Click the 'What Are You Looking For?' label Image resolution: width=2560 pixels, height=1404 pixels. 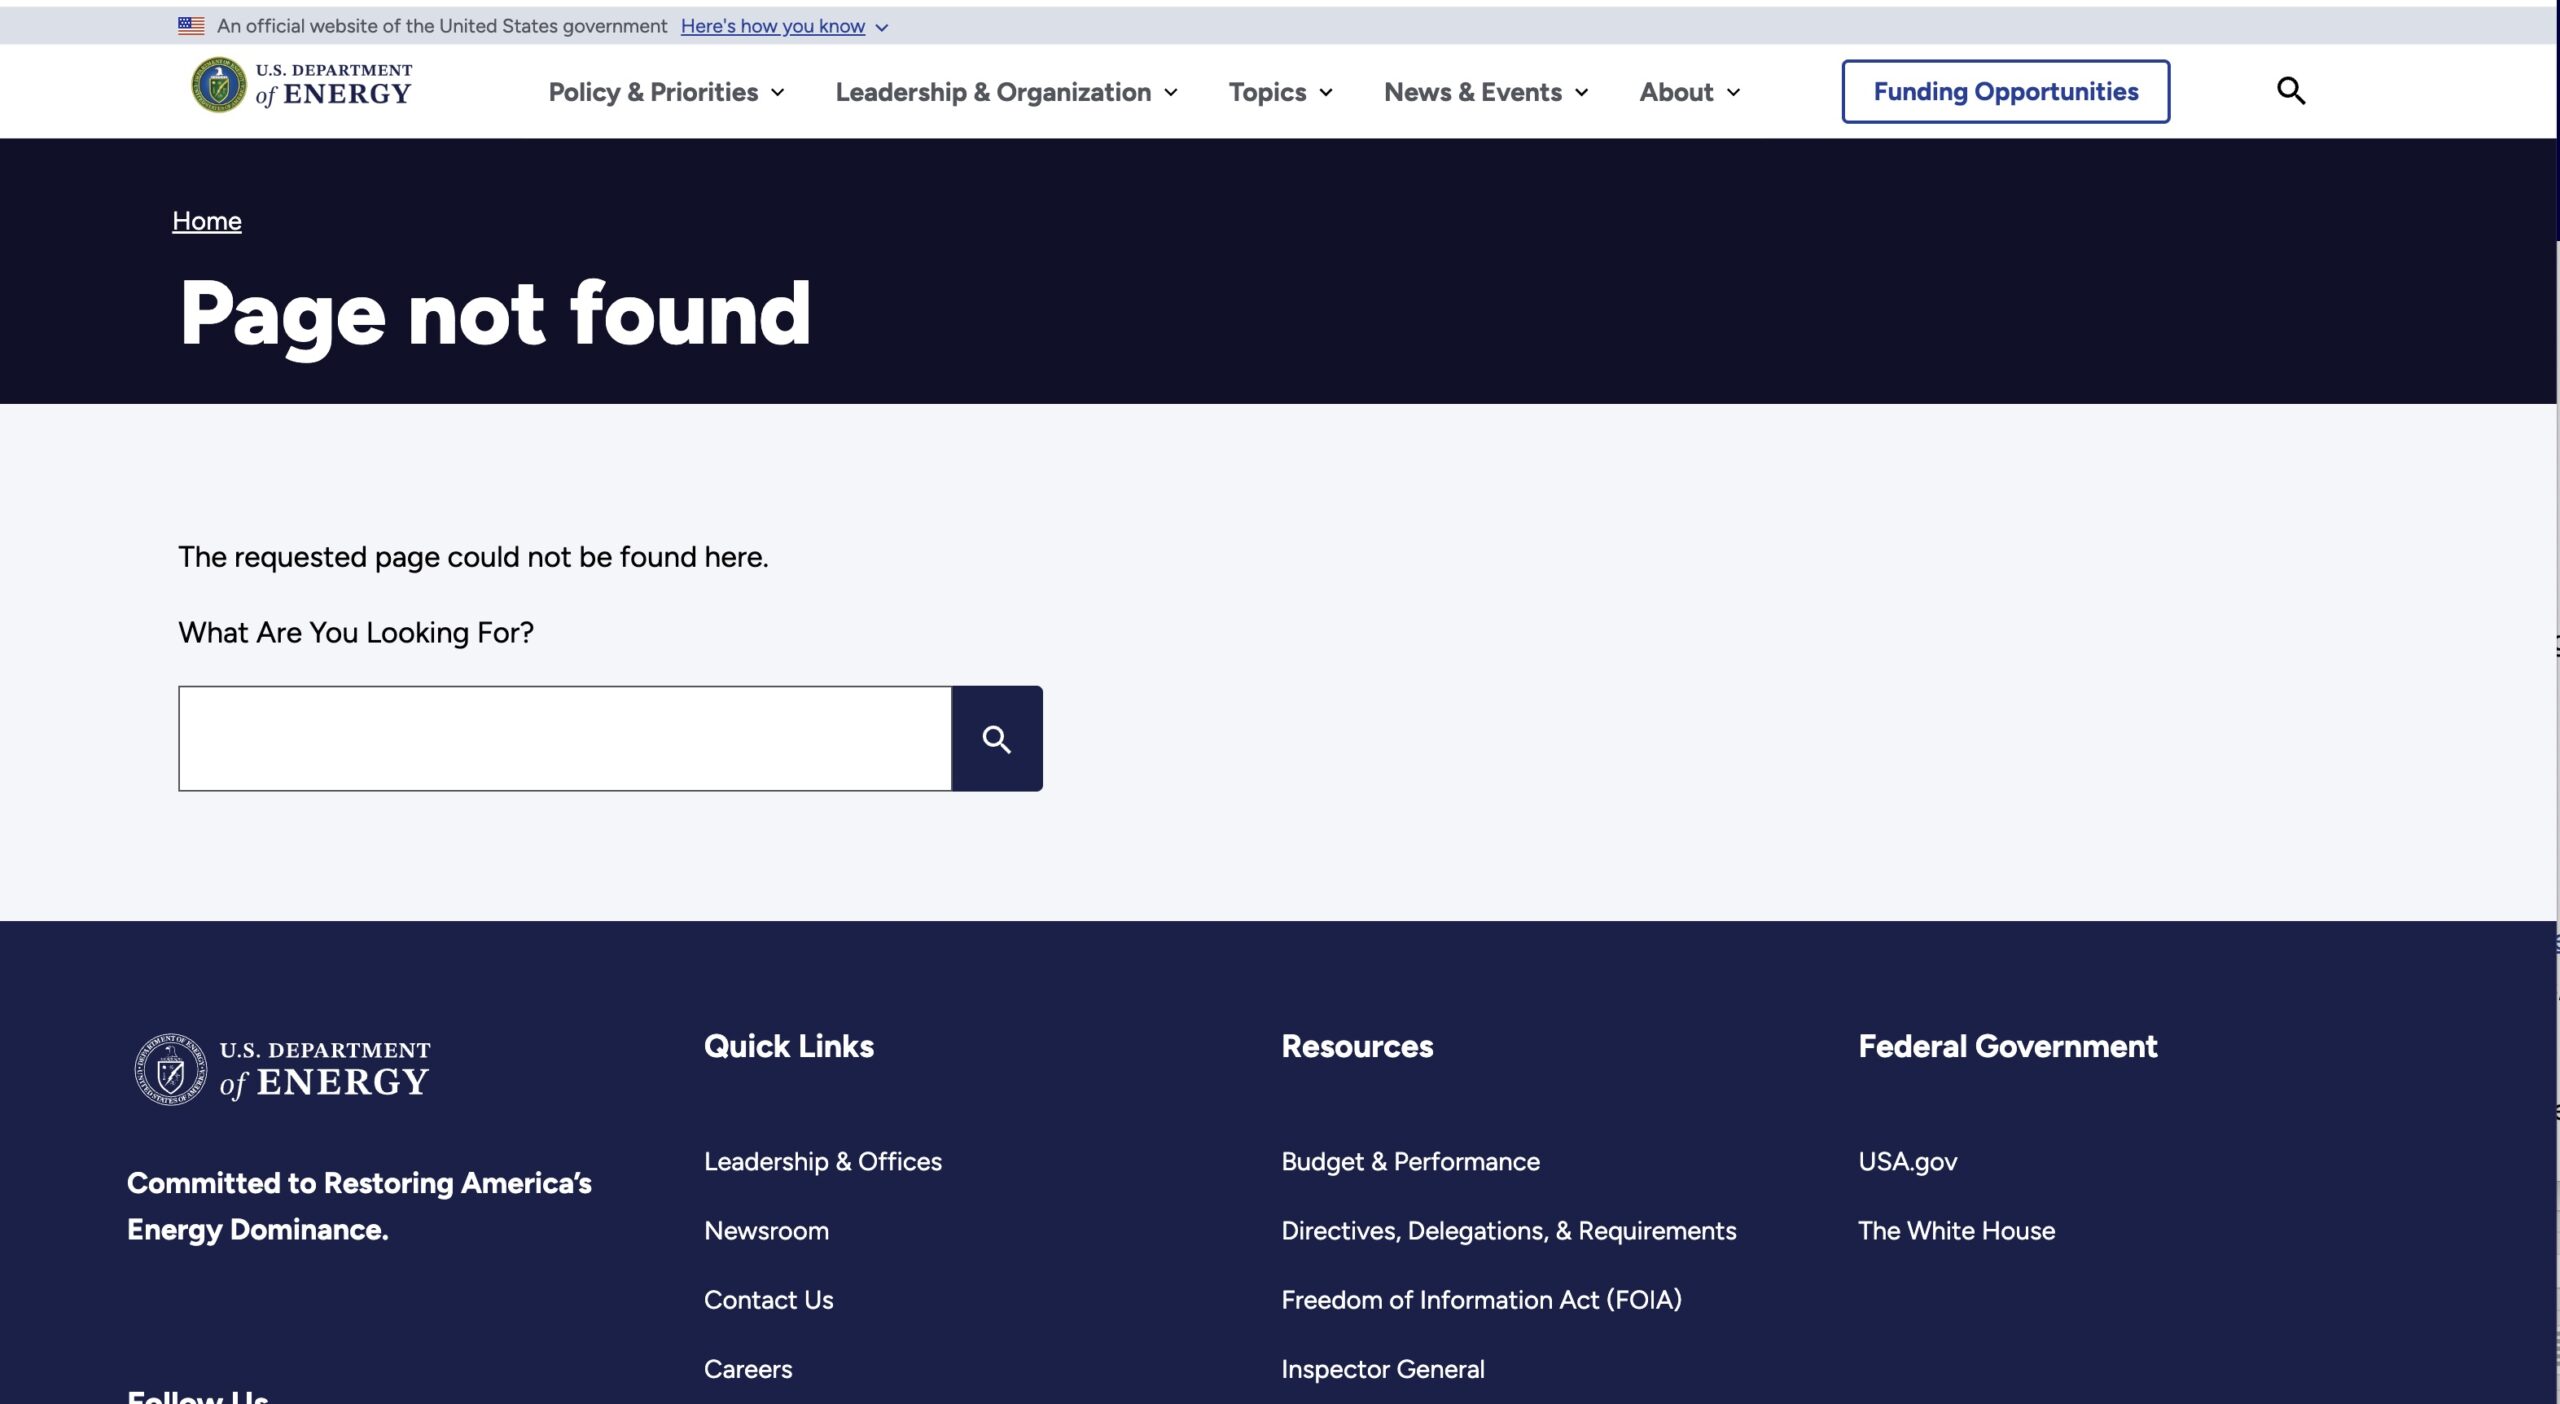pos(356,633)
